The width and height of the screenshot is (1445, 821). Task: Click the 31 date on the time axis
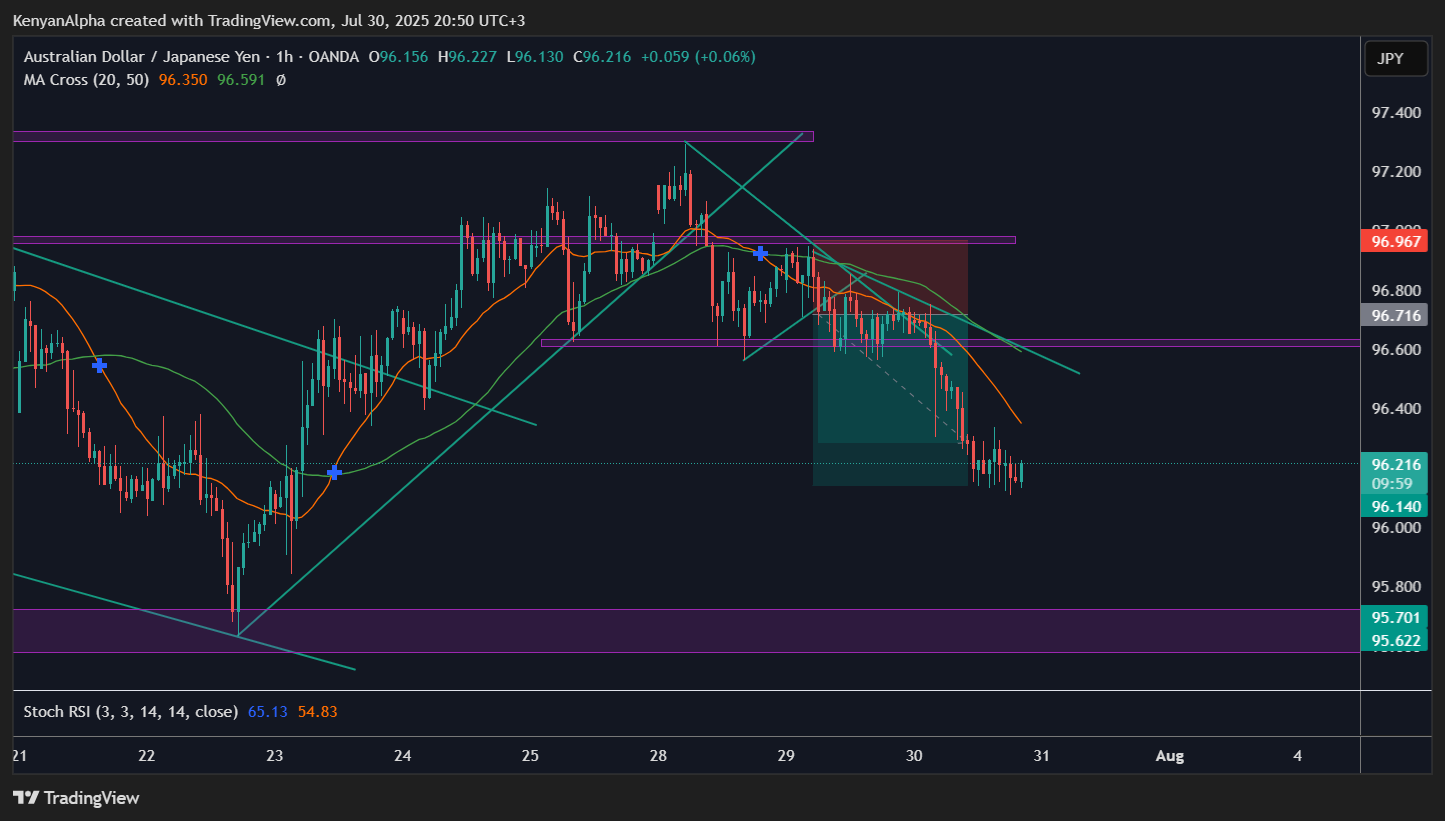(x=1041, y=756)
